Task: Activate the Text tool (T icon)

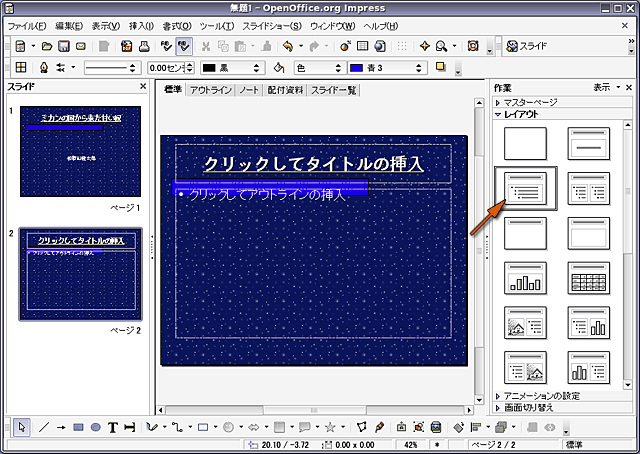Action: tap(113, 427)
